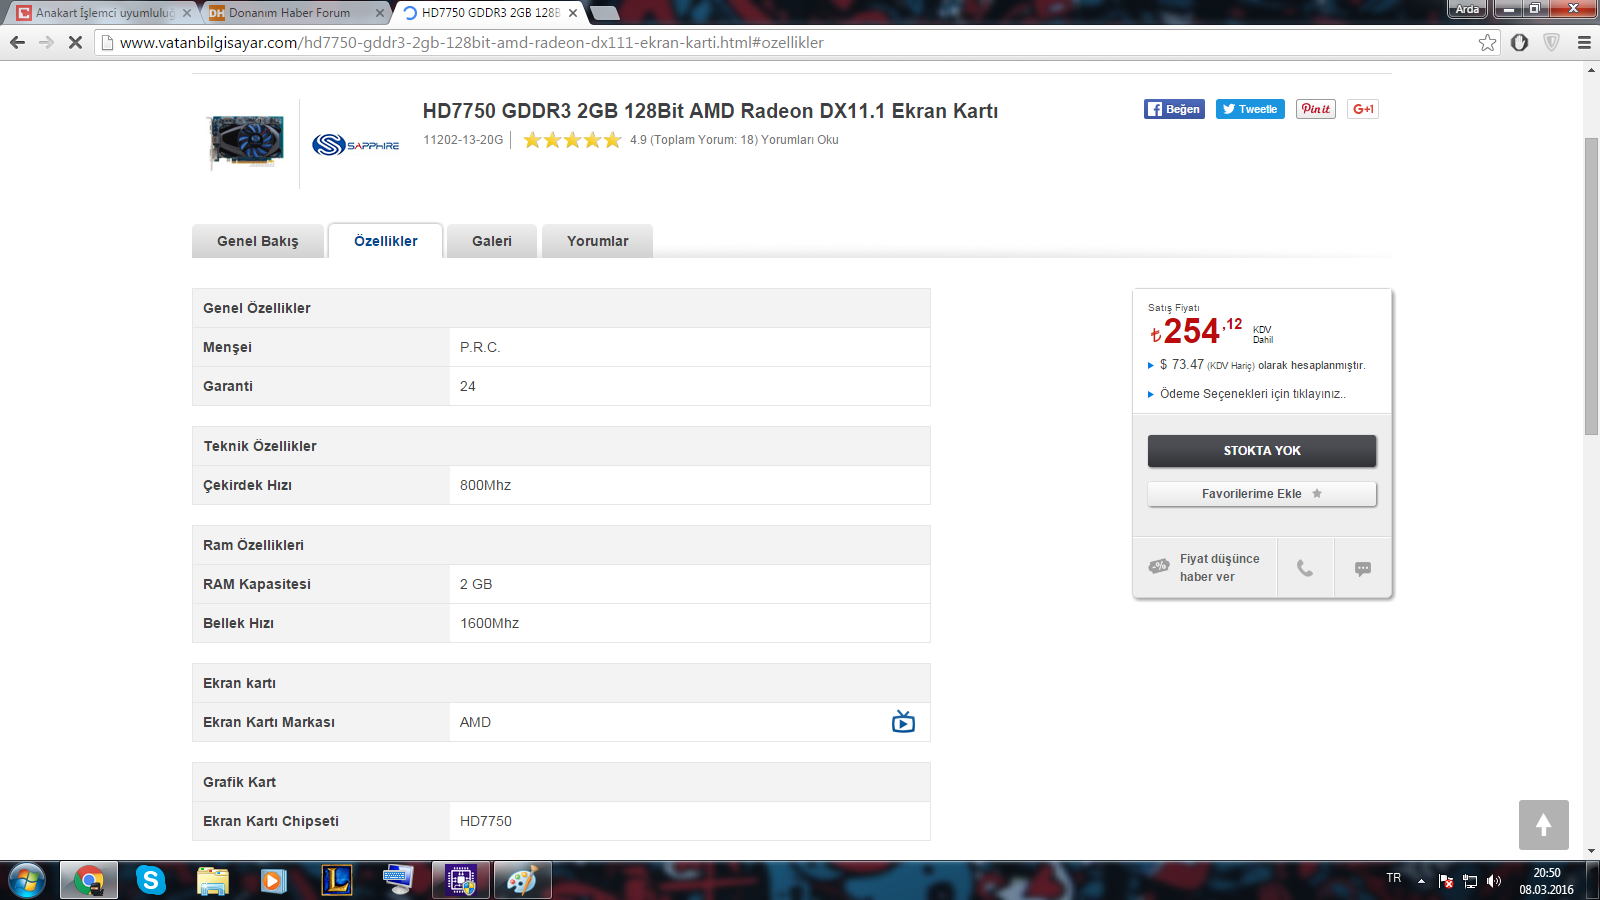Image resolution: width=1600 pixels, height=900 pixels.
Task: Add the product with Favorilerime Ekle
Action: pyautogui.click(x=1262, y=494)
